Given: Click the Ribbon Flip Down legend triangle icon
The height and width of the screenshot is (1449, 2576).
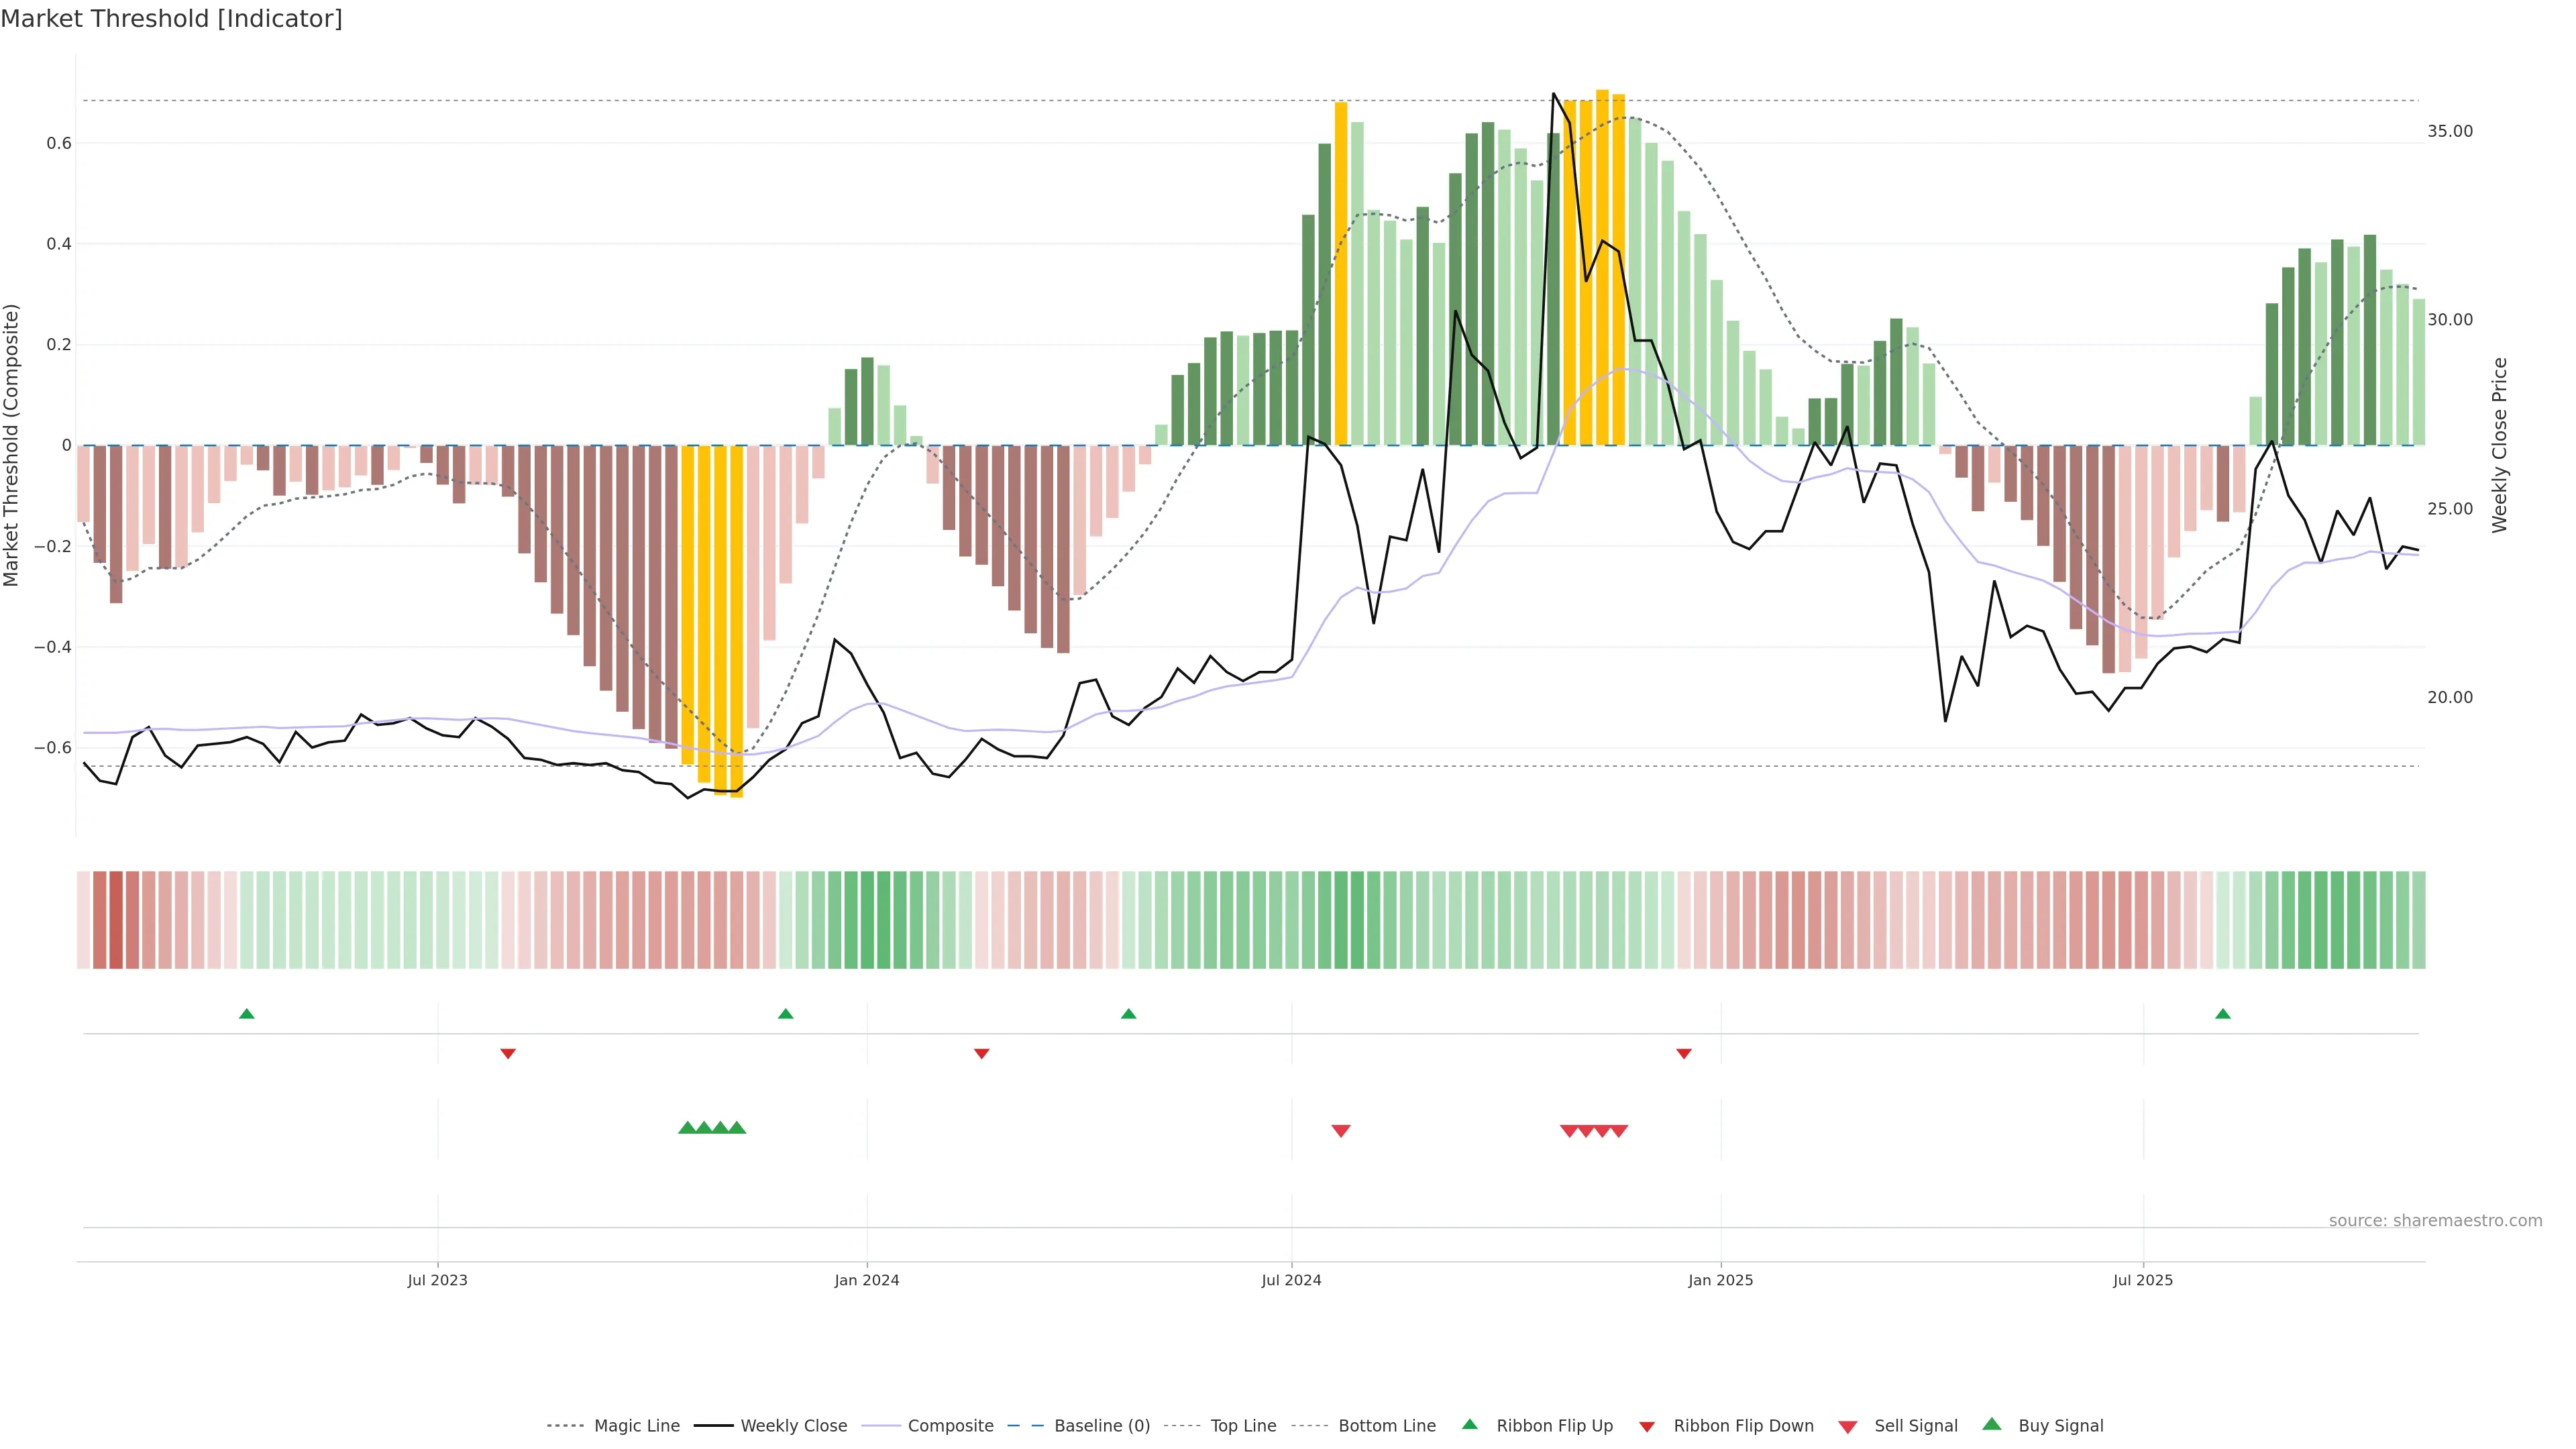Looking at the screenshot, I should click(1647, 1427).
